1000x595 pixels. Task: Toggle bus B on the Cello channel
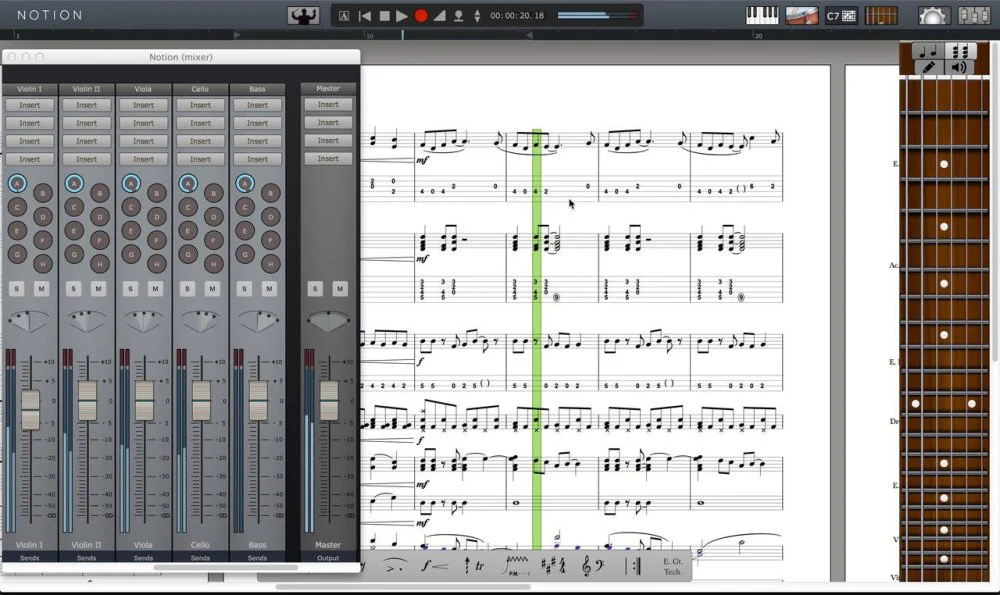pyautogui.click(x=214, y=193)
